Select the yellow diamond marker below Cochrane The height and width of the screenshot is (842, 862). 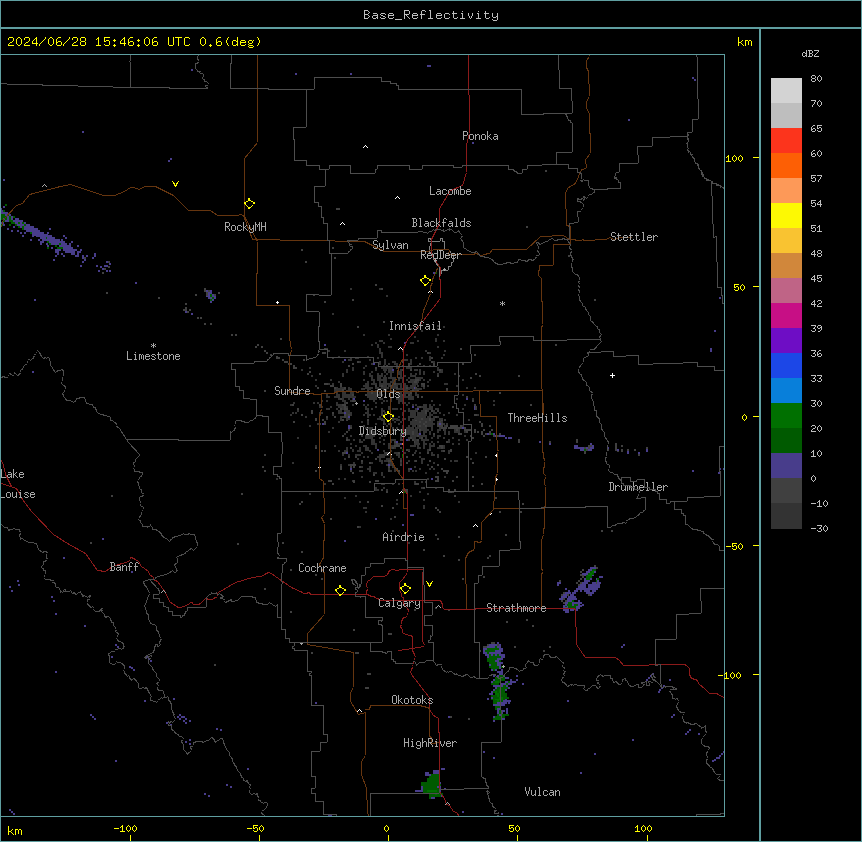[340, 590]
